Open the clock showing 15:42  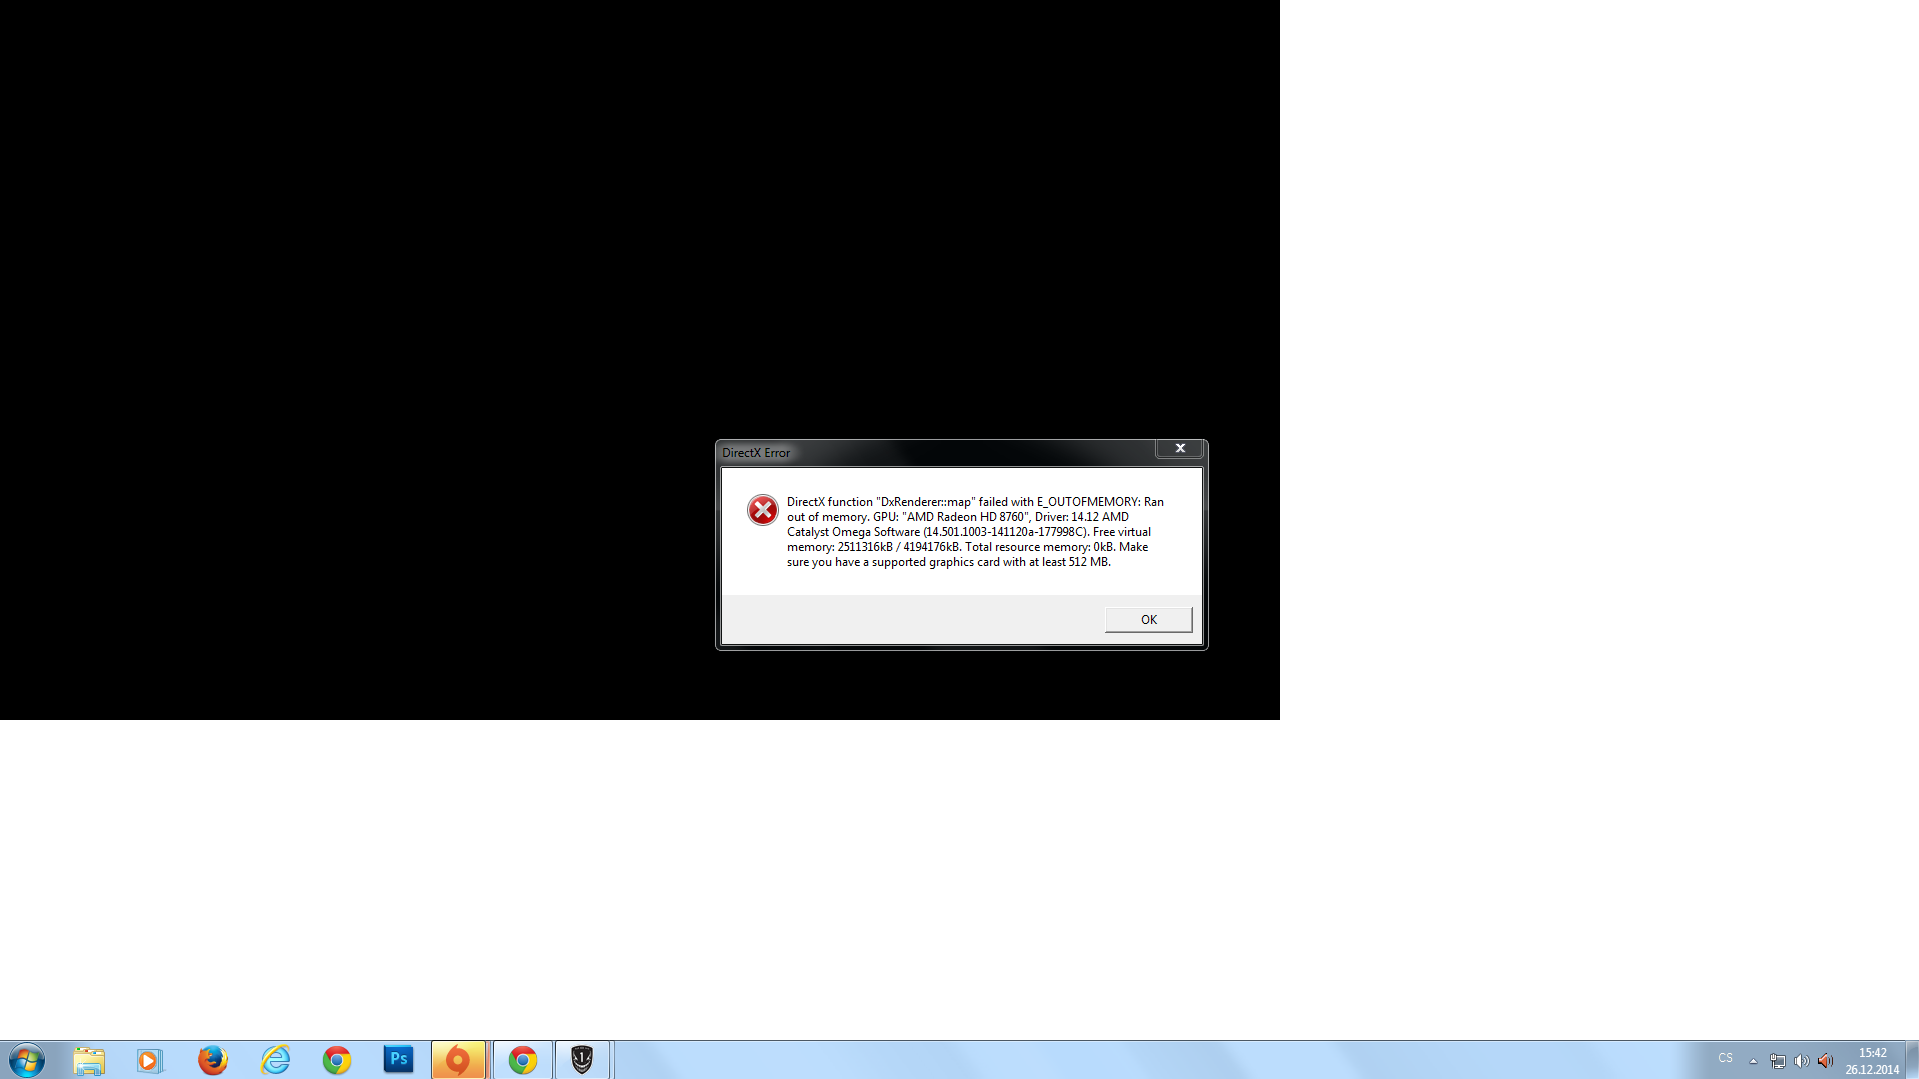point(1872,1060)
